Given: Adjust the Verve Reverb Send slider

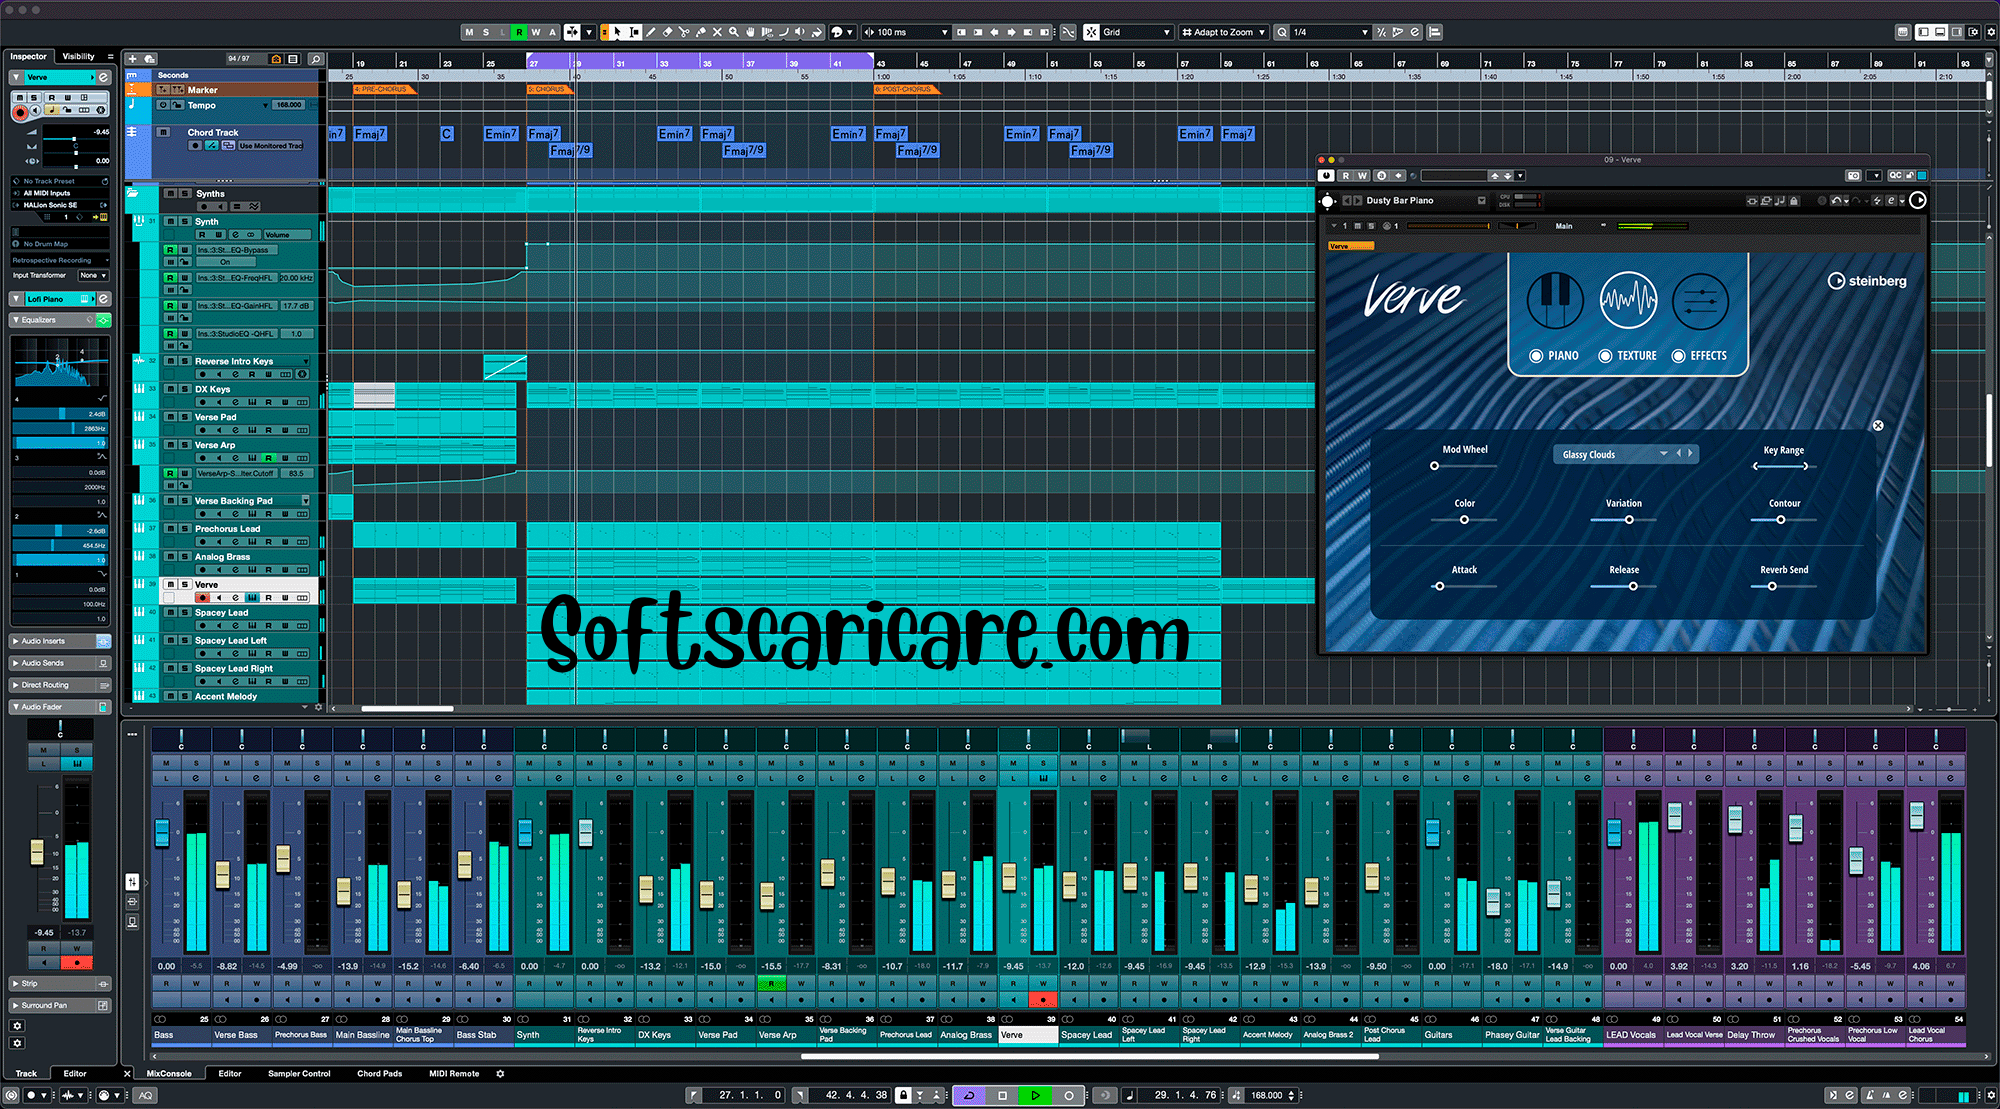Looking at the screenshot, I should coord(1784,586).
